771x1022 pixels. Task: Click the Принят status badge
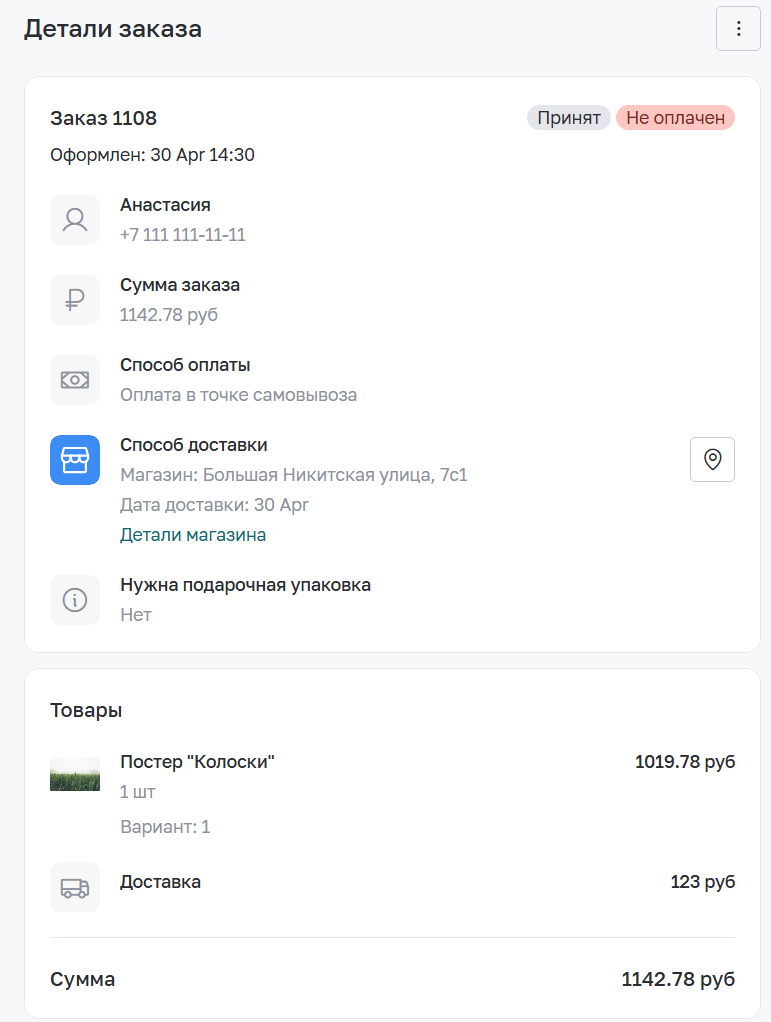click(x=569, y=118)
